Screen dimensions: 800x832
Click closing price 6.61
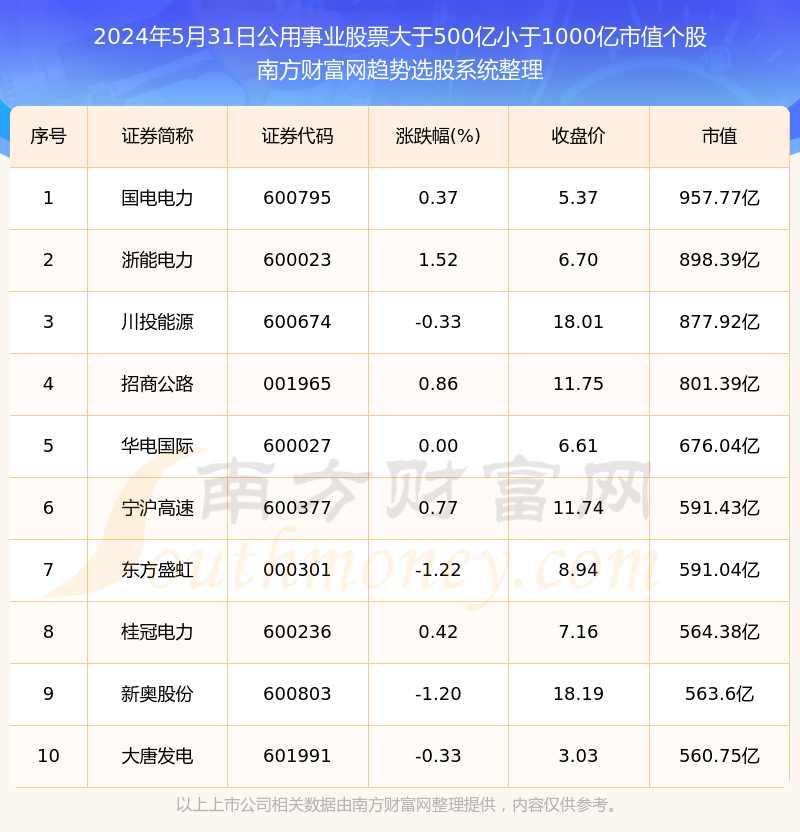[x=578, y=446]
